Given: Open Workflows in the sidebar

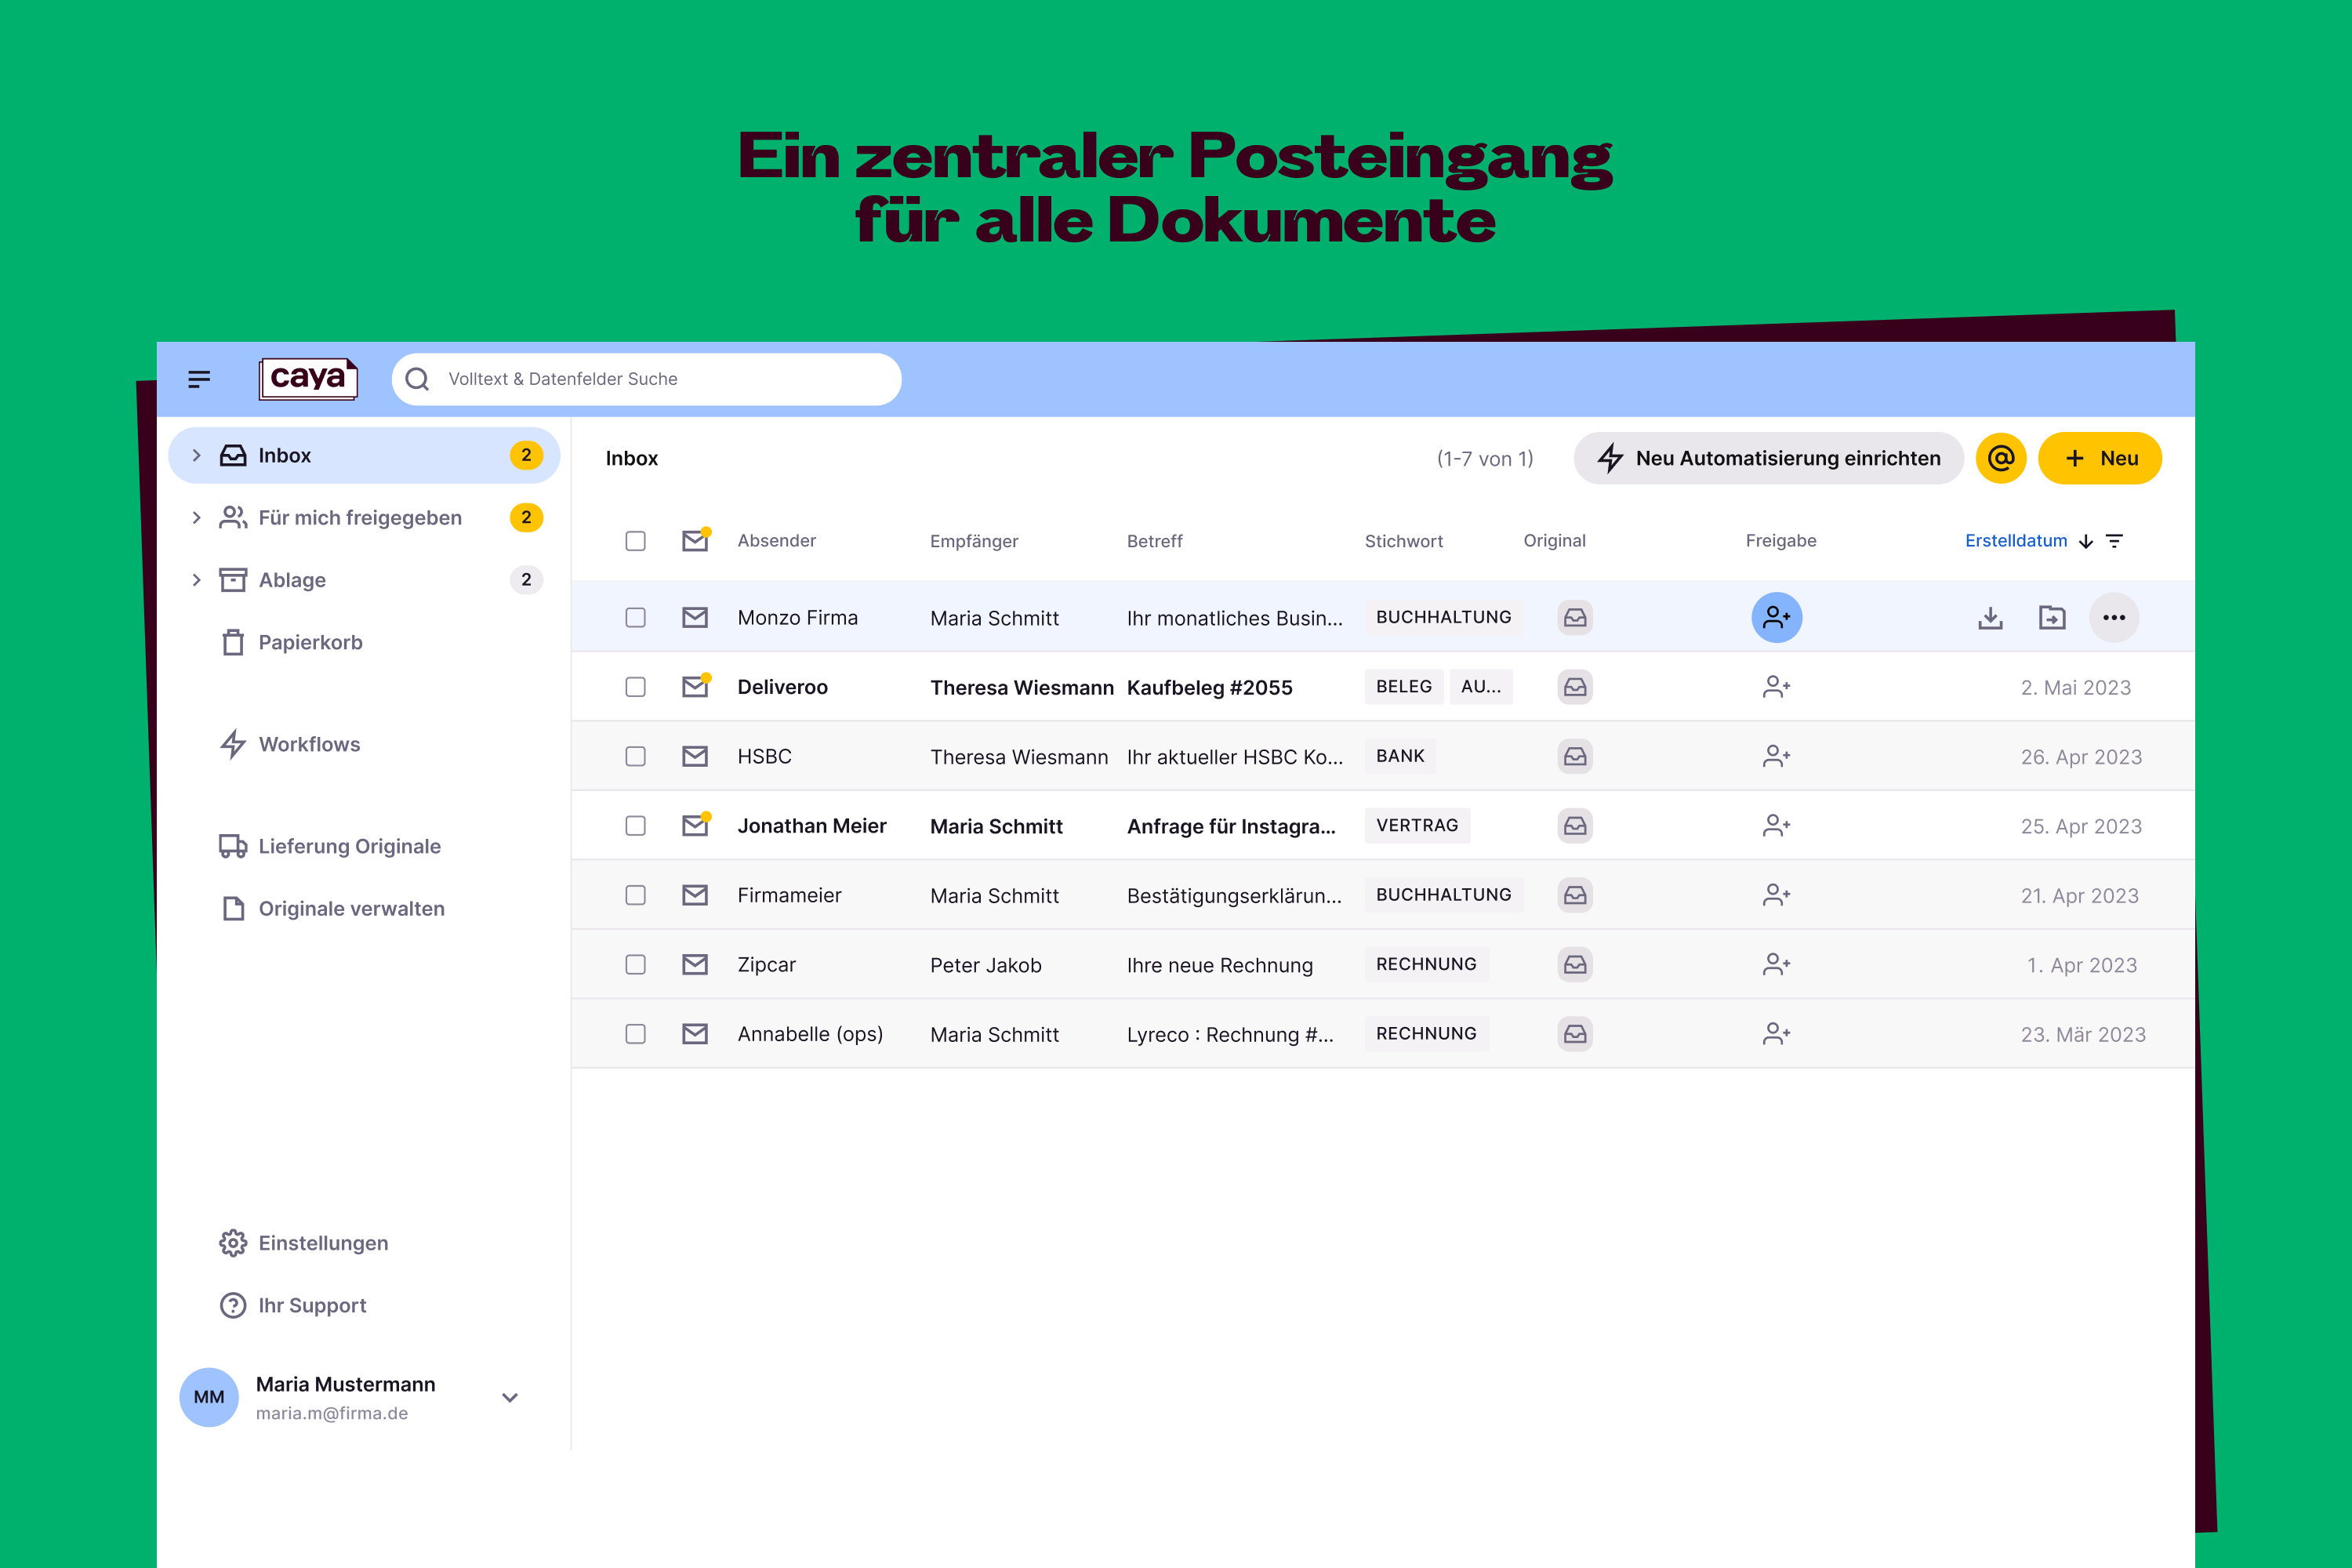Looking at the screenshot, I should (x=308, y=744).
